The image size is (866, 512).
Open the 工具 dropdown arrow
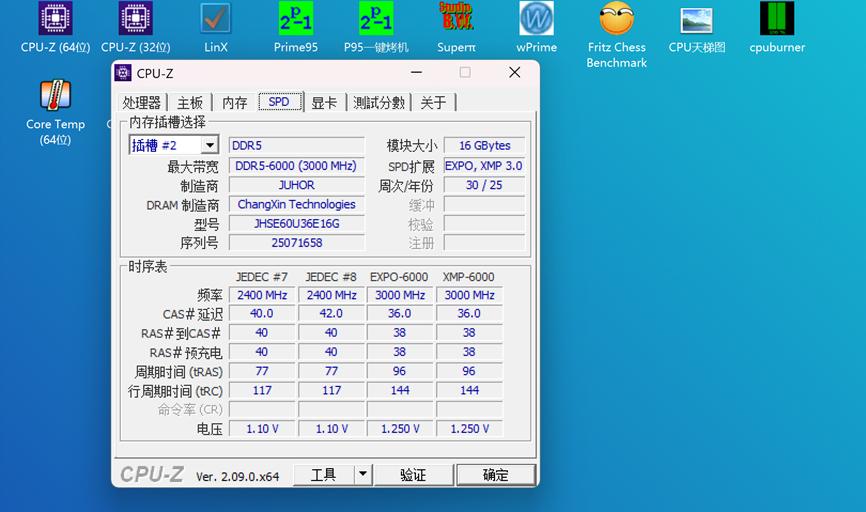(x=363, y=474)
